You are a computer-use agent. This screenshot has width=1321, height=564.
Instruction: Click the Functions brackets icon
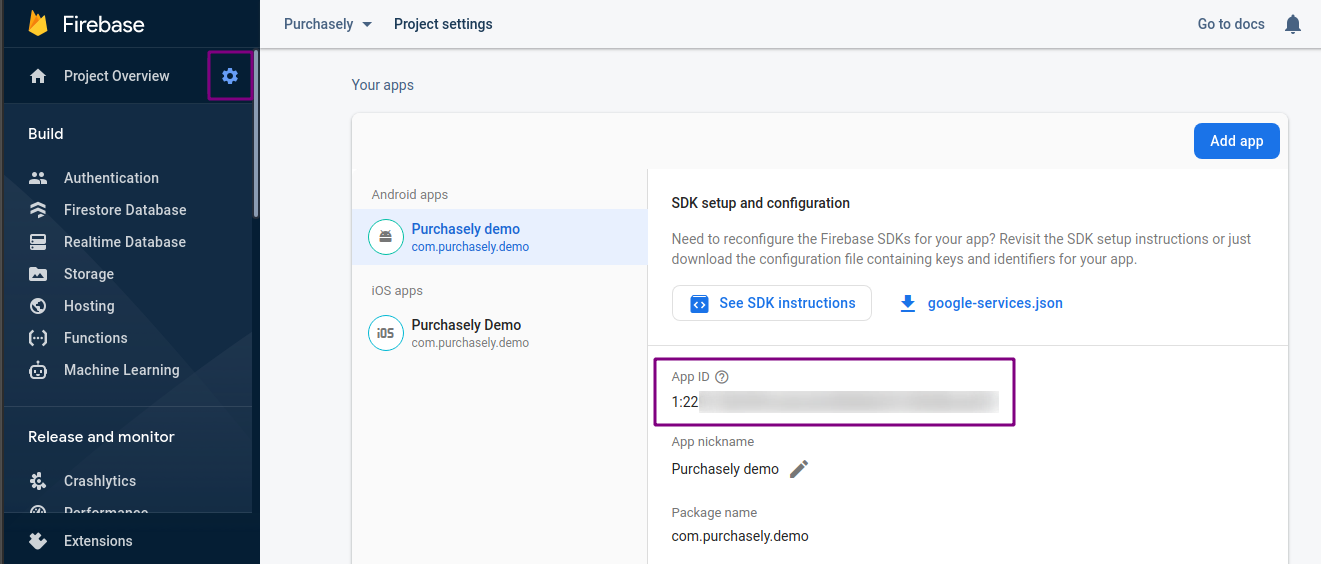[38, 338]
